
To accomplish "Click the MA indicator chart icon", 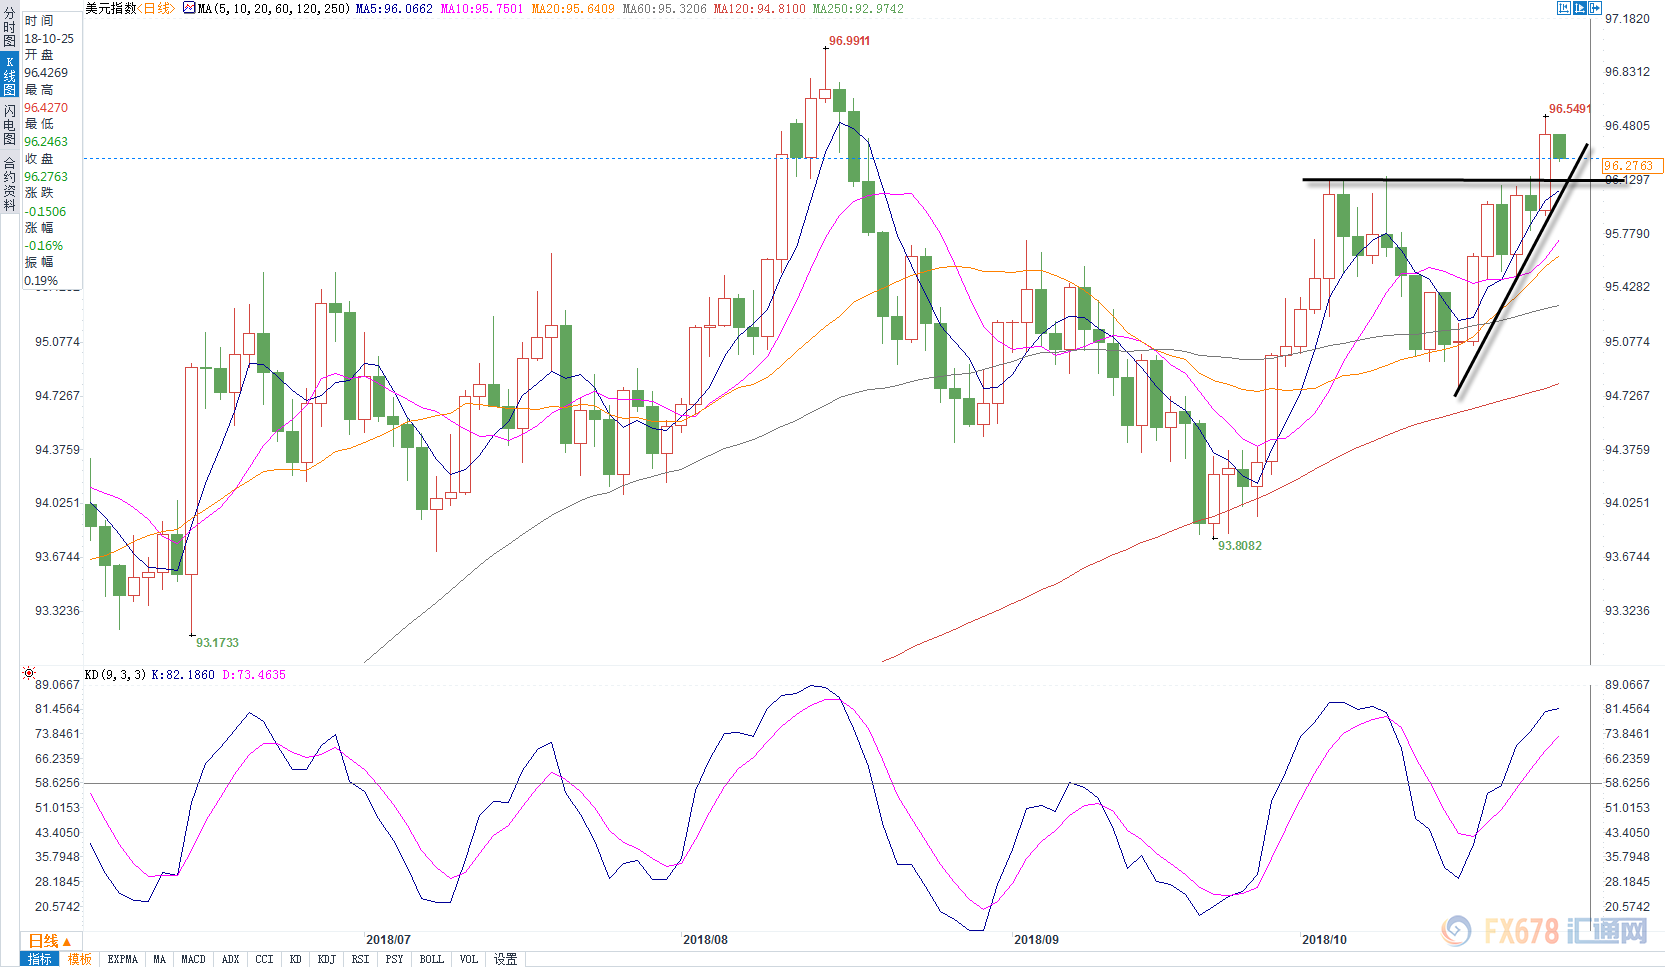I will tap(189, 8).
